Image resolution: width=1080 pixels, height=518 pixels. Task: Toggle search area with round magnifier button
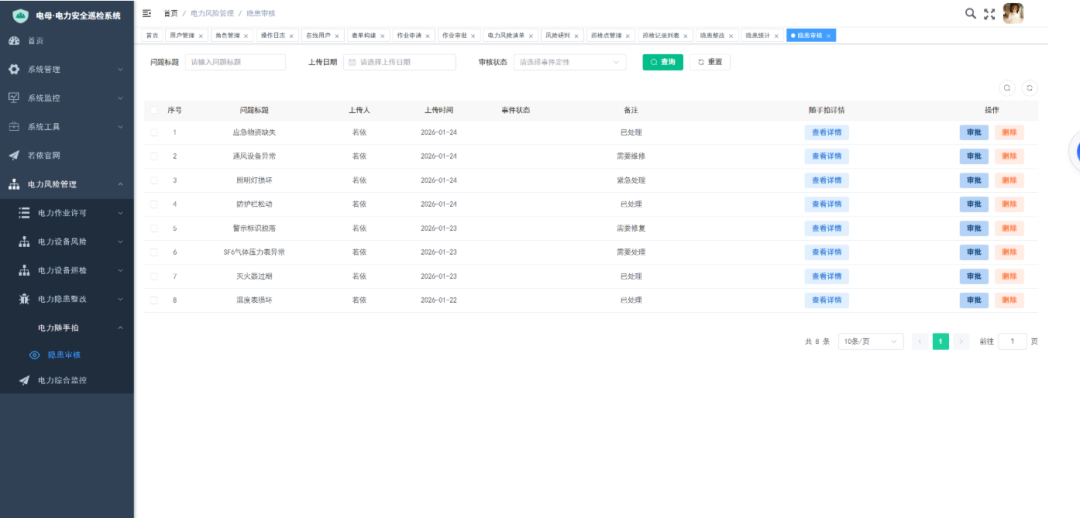[x=1007, y=88]
